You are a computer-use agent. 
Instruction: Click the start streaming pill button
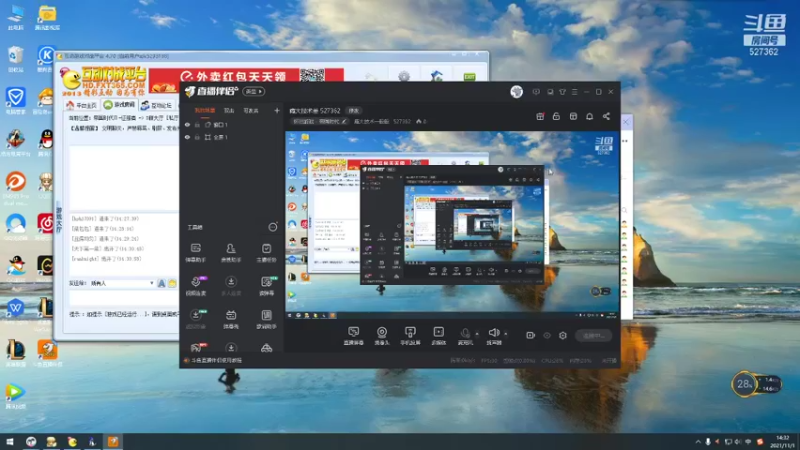(593, 336)
